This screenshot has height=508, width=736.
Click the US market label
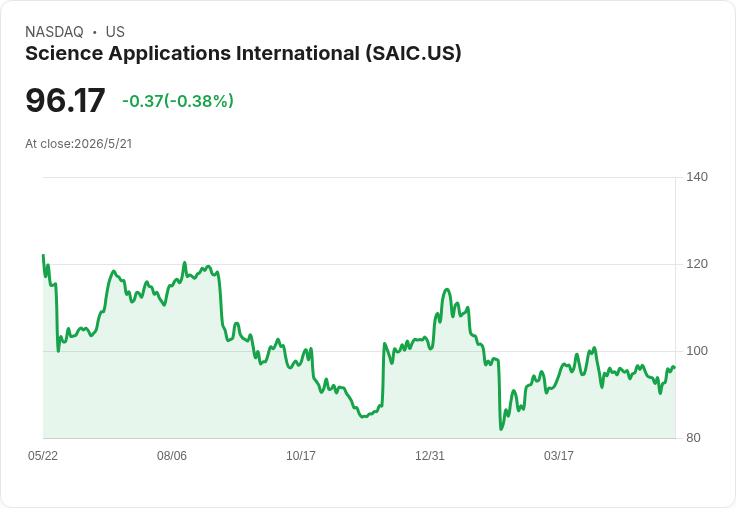pyautogui.click(x=115, y=32)
